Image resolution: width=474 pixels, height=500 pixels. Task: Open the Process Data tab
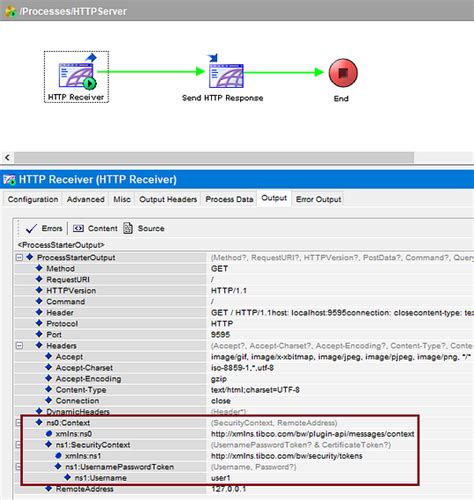(229, 199)
